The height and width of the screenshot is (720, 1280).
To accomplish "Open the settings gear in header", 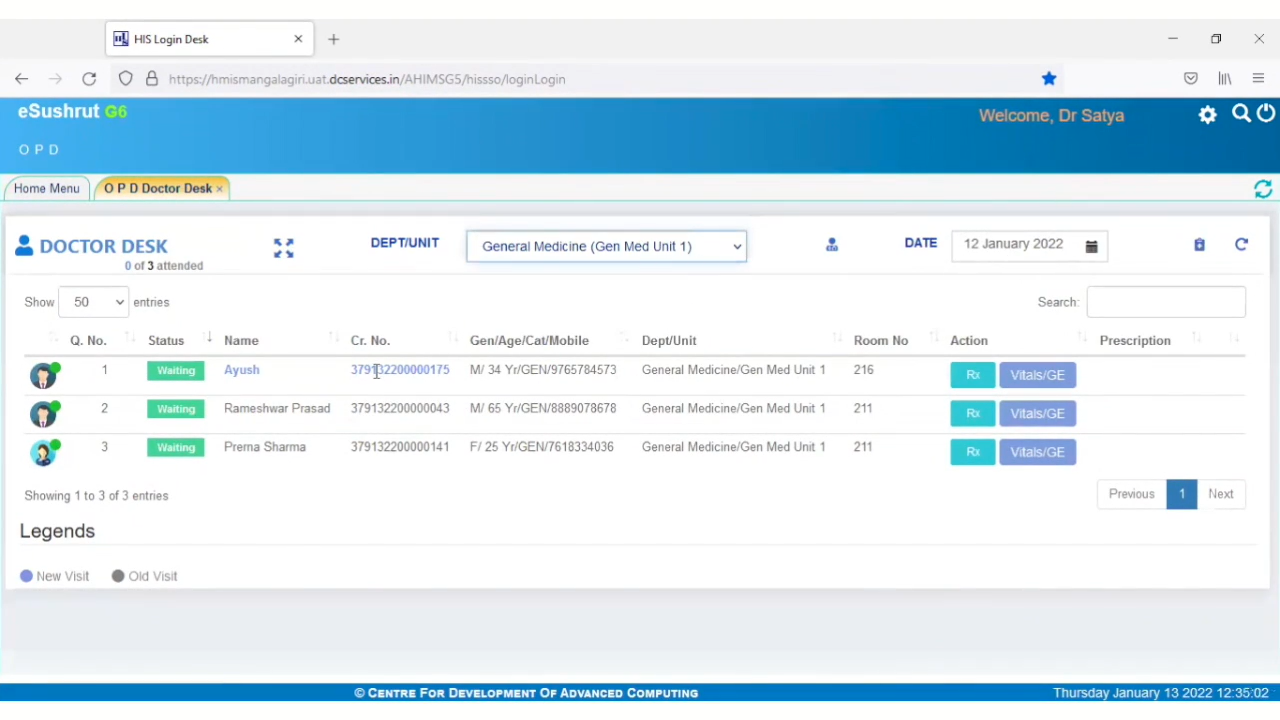I will point(1208,115).
